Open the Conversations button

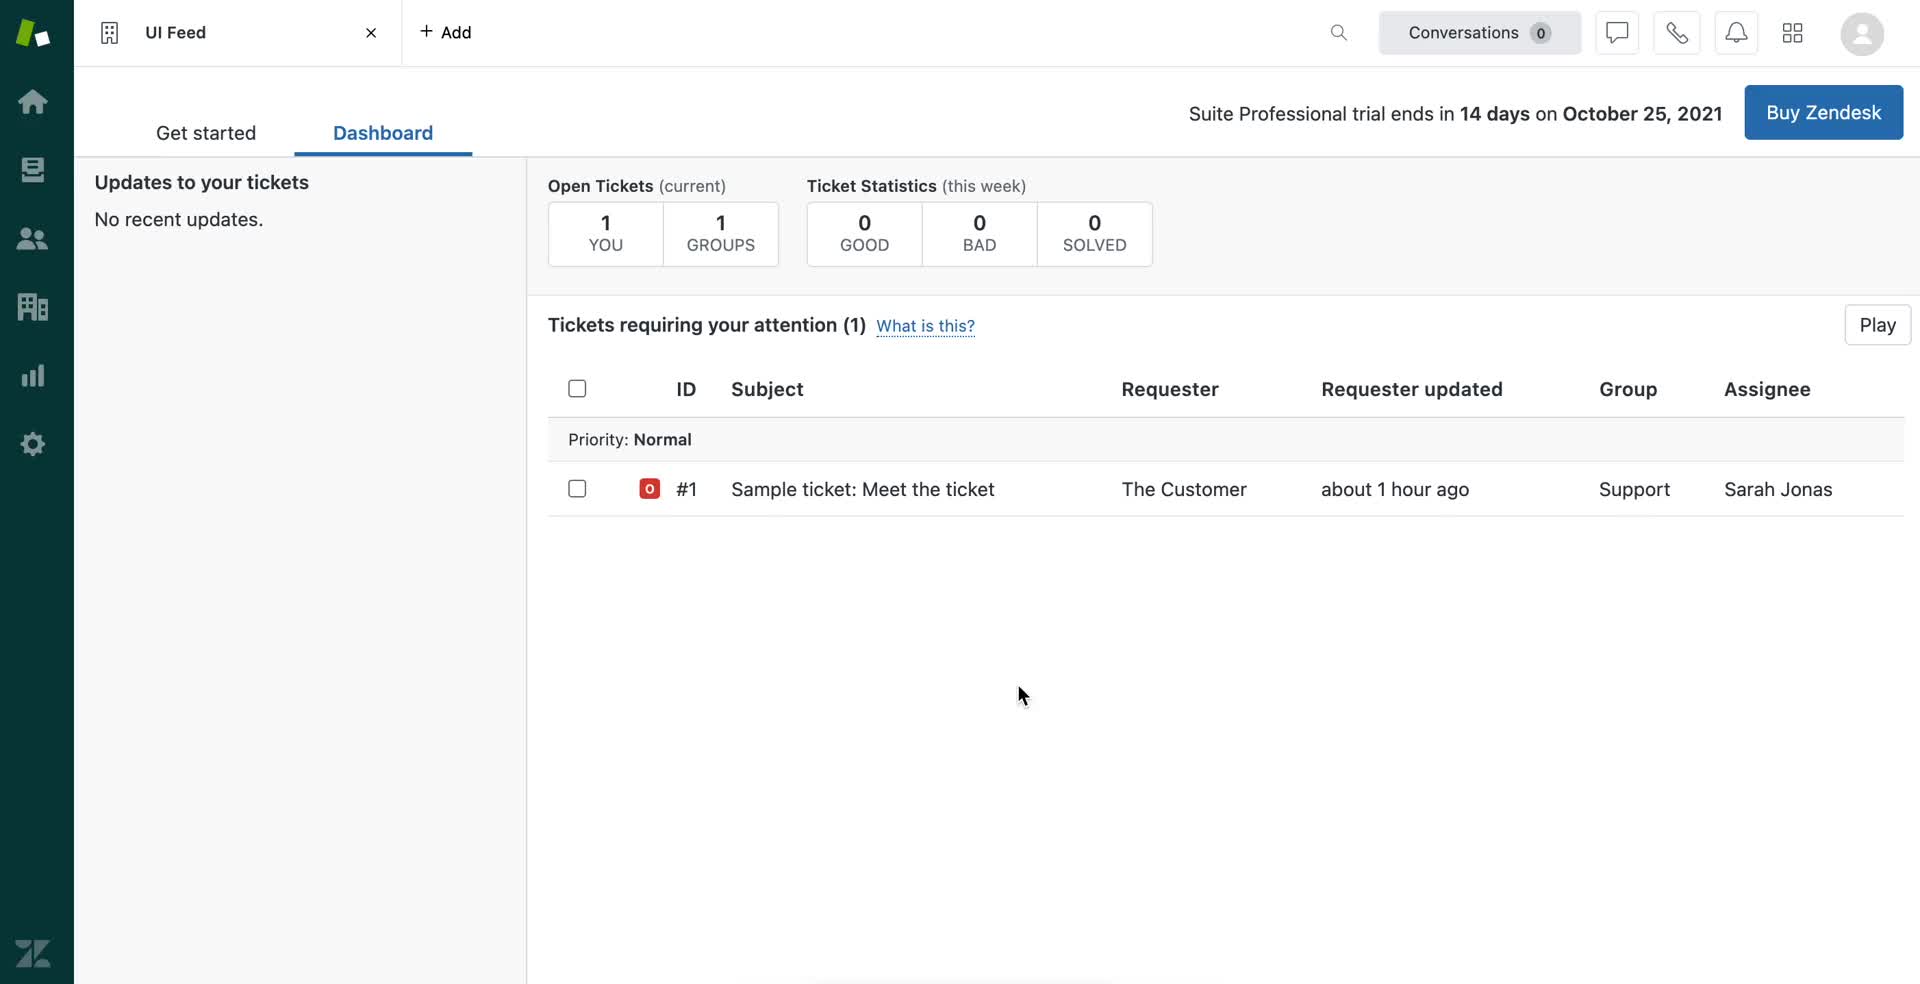click(1480, 33)
